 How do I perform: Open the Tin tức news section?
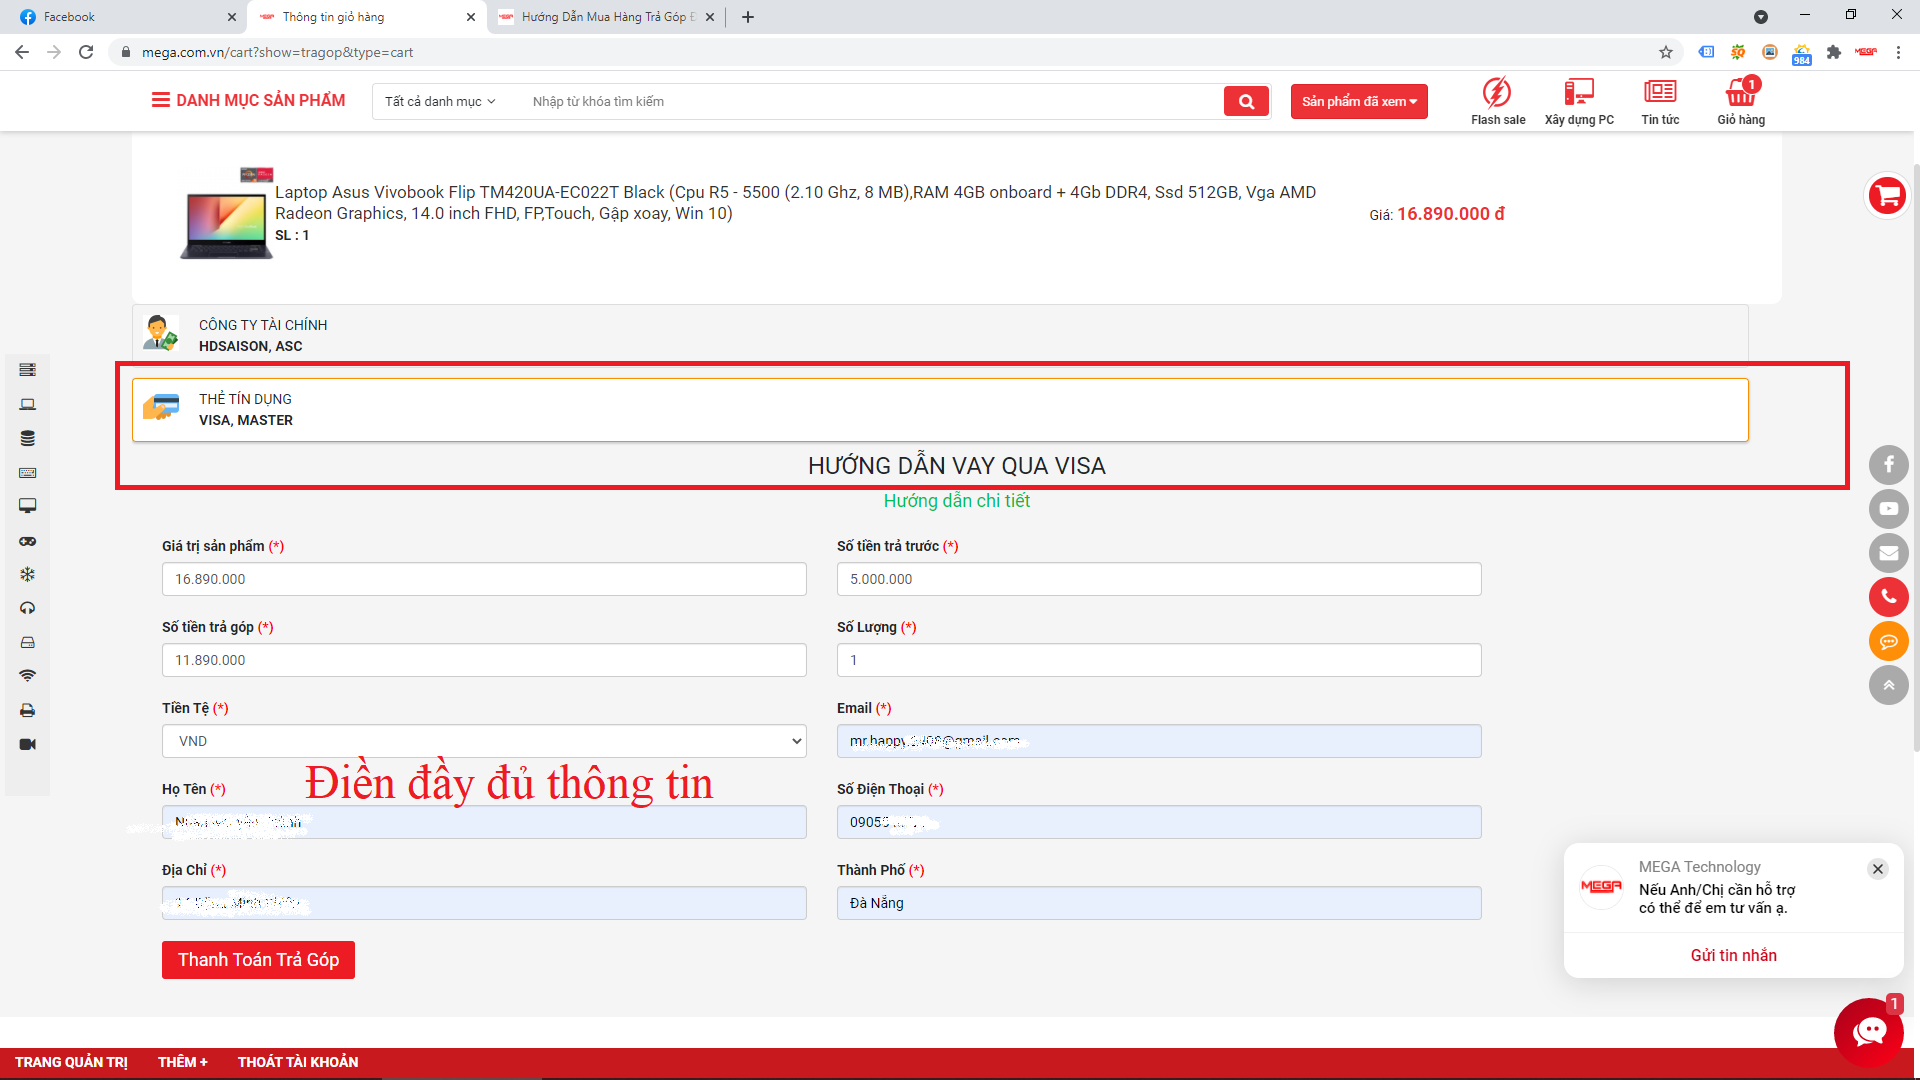tap(1660, 101)
